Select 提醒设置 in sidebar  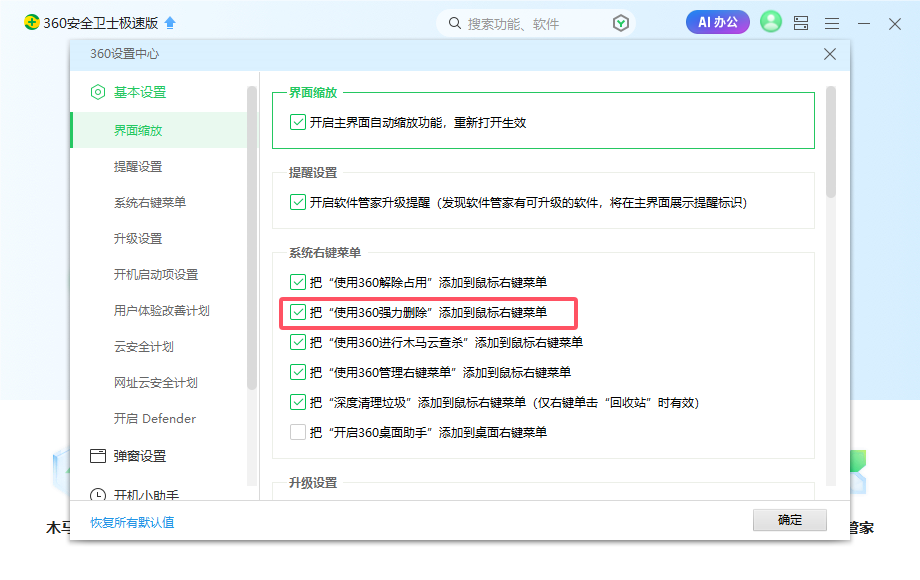pos(138,167)
